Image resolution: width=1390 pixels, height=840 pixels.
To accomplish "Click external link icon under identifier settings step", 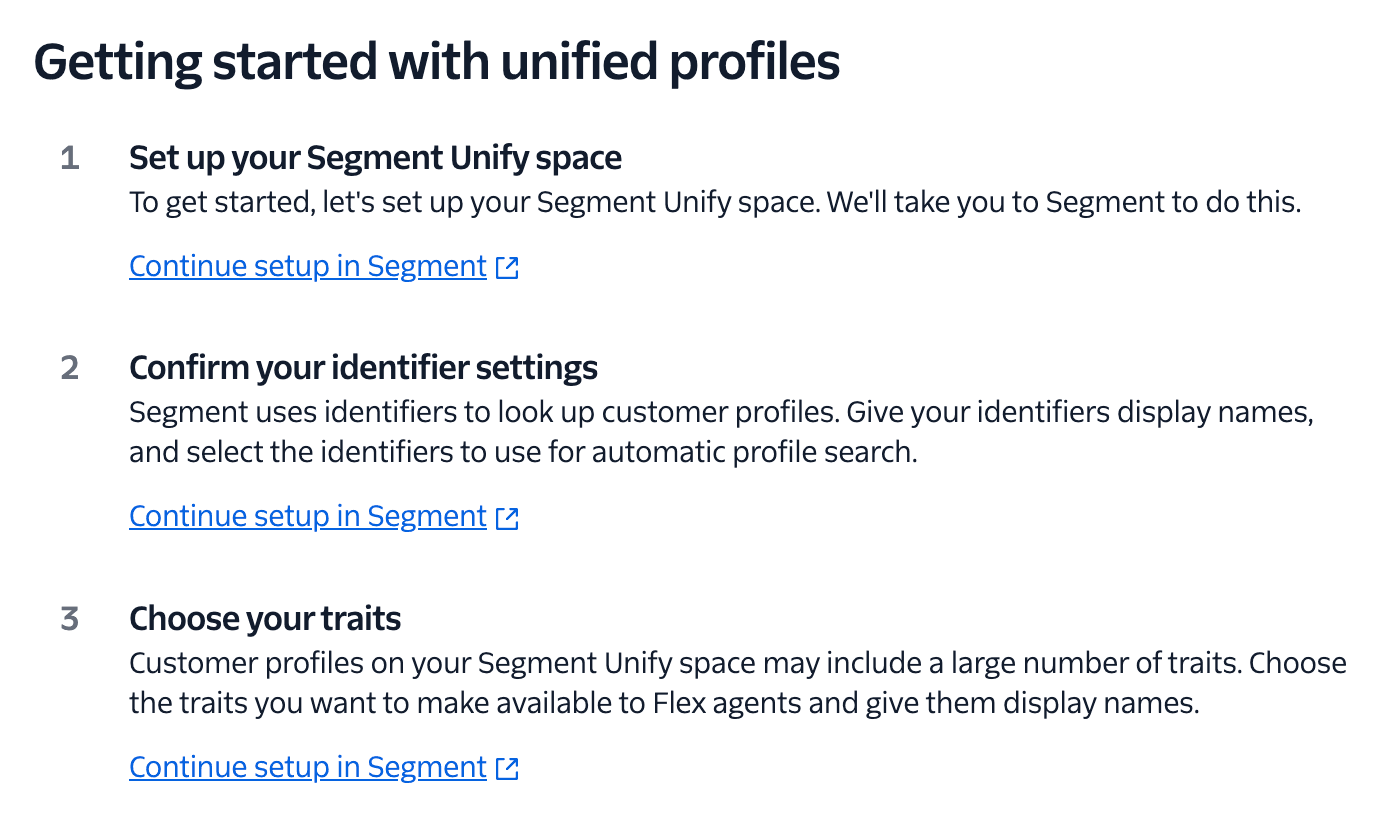I will click(508, 517).
